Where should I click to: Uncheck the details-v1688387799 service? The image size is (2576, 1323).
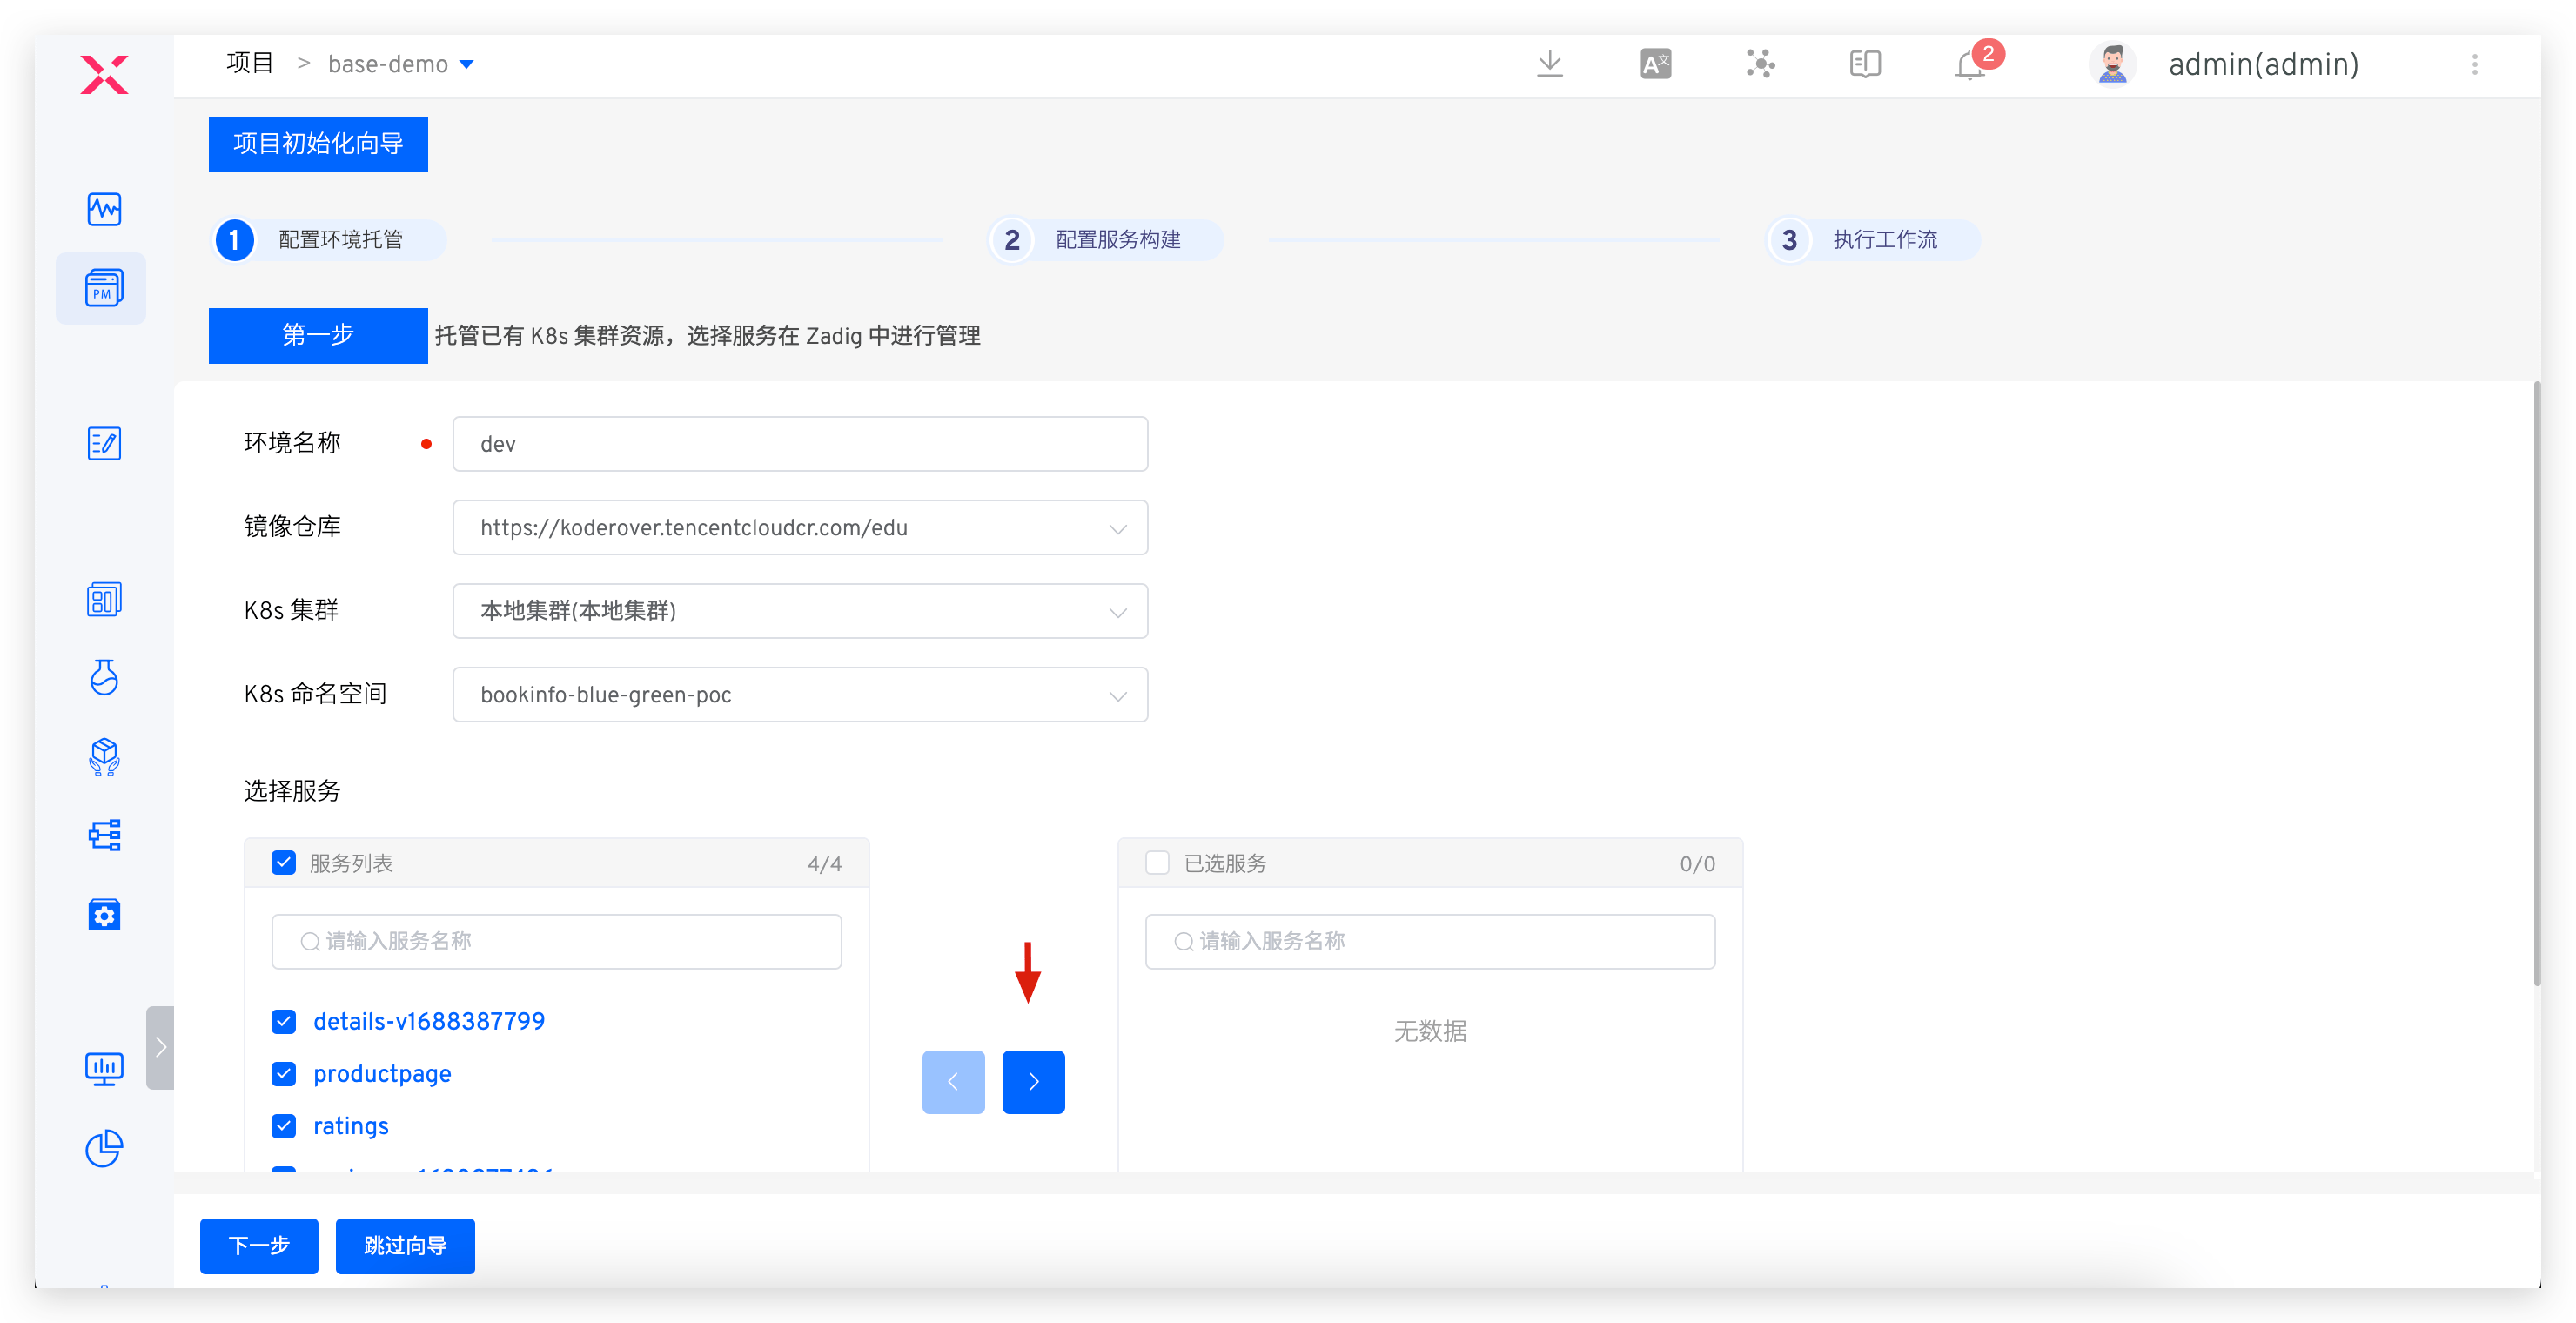point(284,1021)
